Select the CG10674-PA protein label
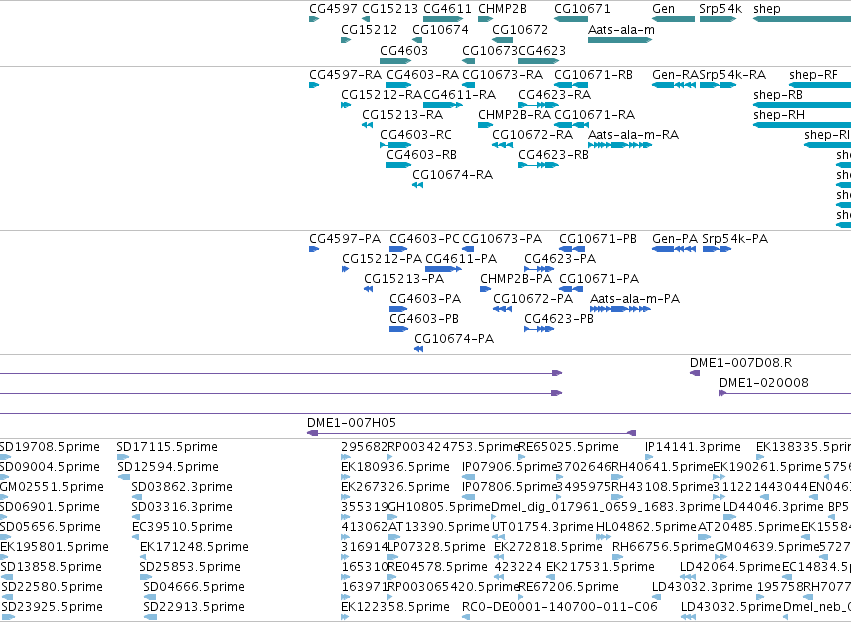Image resolution: width=851 pixels, height=622 pixels. [454, 340]
